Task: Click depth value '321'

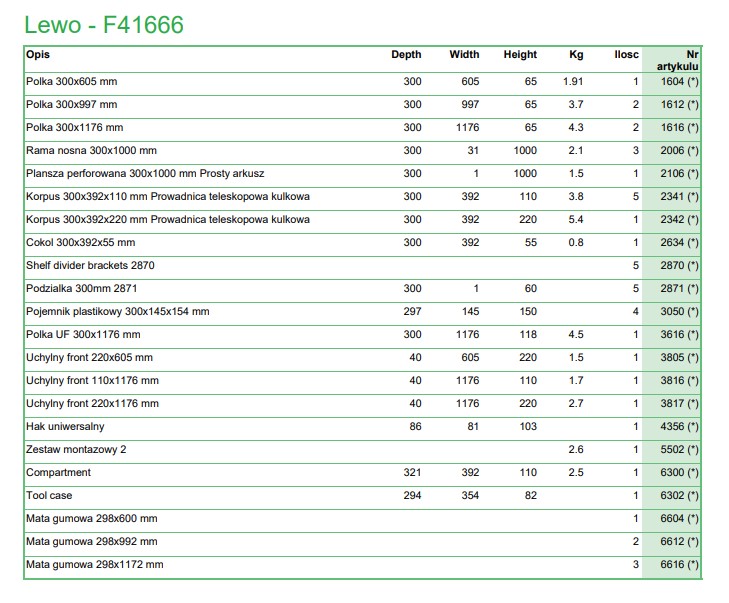Action: (x=412, y=473)
